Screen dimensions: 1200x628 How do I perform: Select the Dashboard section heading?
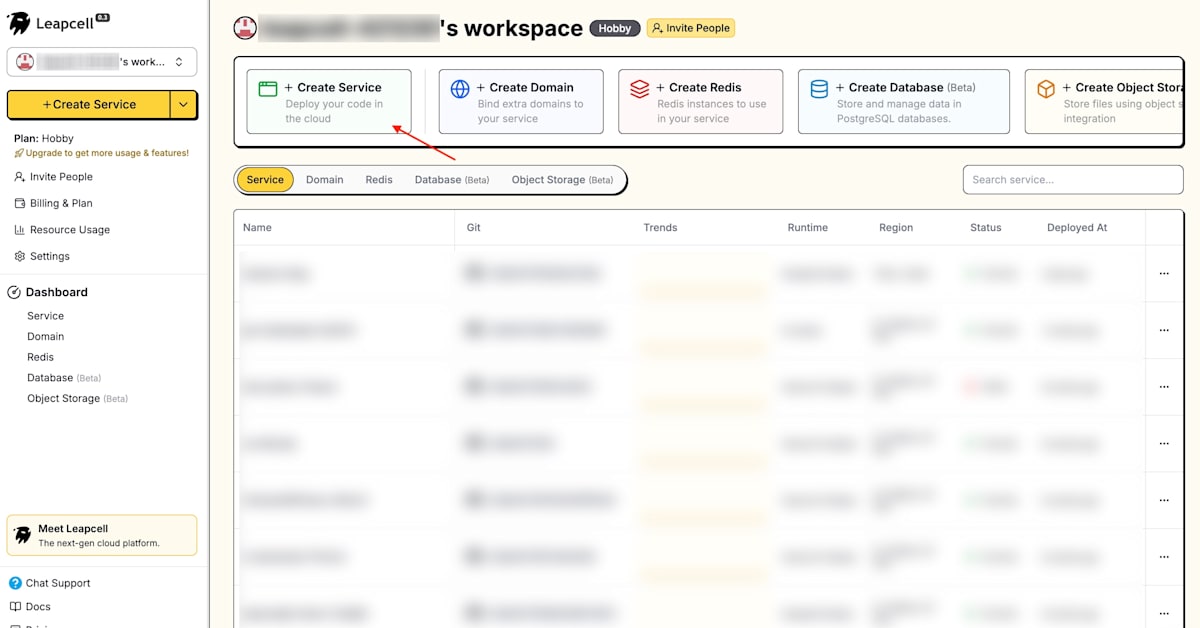pyautogui.click(x=48, y=292)
